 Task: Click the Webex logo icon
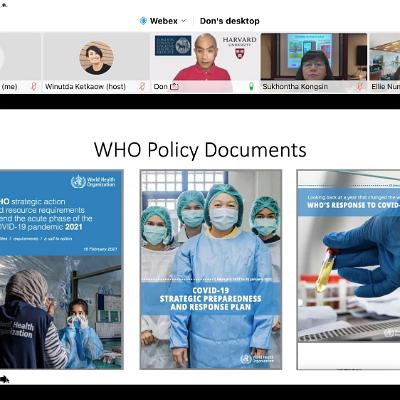tap(143, 21)
